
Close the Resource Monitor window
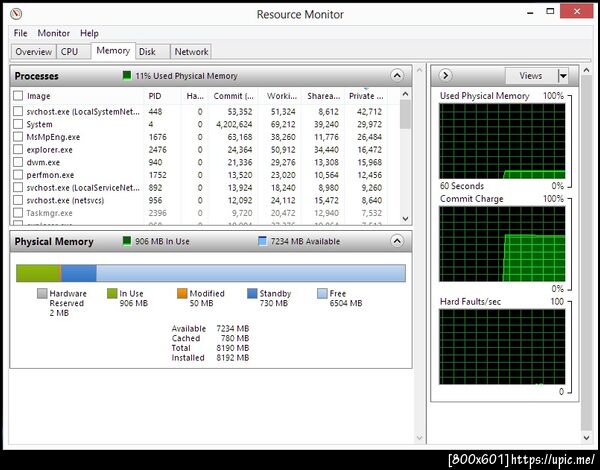577,11
